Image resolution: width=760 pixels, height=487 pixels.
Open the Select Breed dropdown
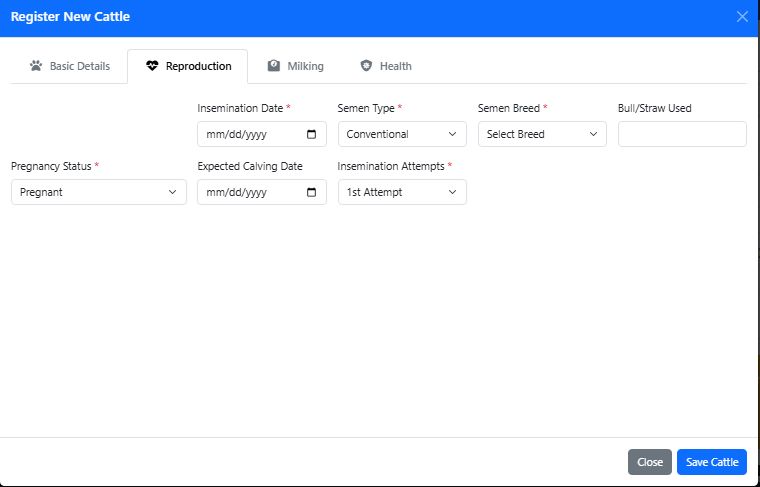pos(541,134)
